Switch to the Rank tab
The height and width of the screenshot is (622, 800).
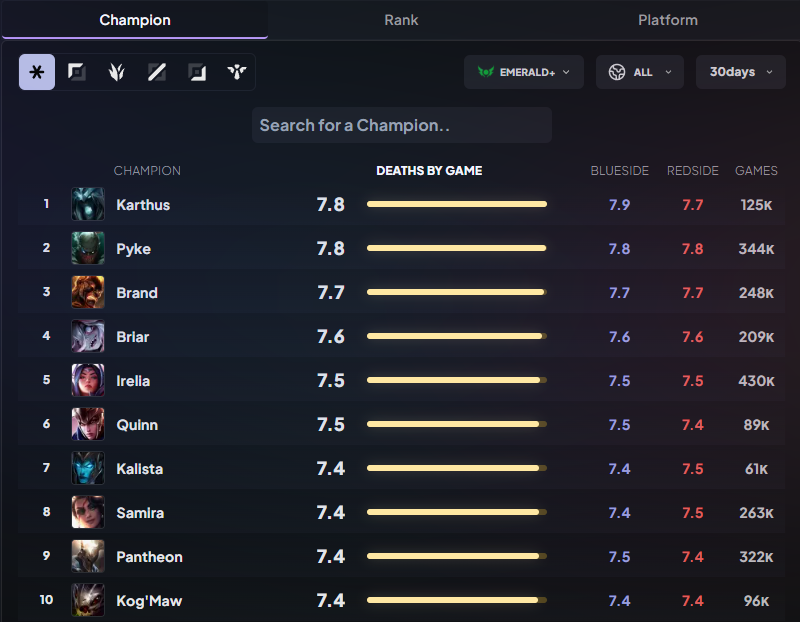coord(401,20)
